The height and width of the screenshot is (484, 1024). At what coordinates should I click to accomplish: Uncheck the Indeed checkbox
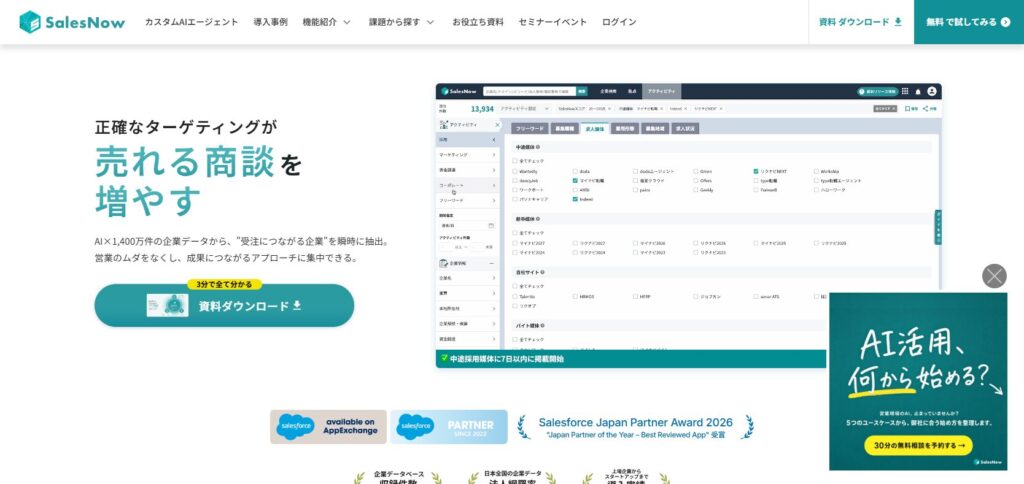575,199
